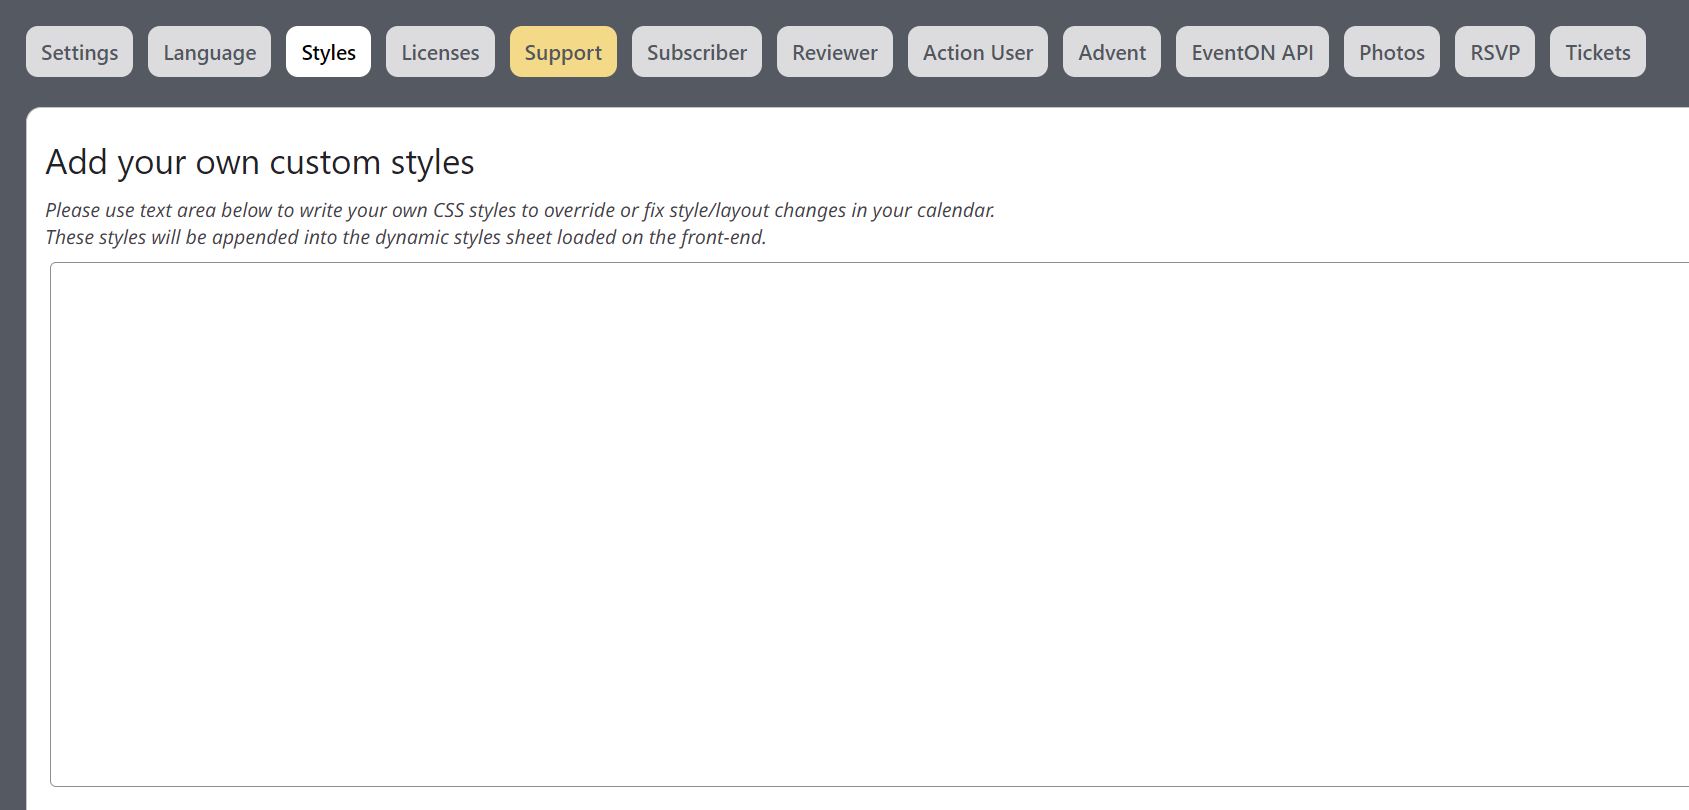Click the 'Please use text area below' instruction line
The width and height of the screenshot is (1689, 810).
(520, 210)
